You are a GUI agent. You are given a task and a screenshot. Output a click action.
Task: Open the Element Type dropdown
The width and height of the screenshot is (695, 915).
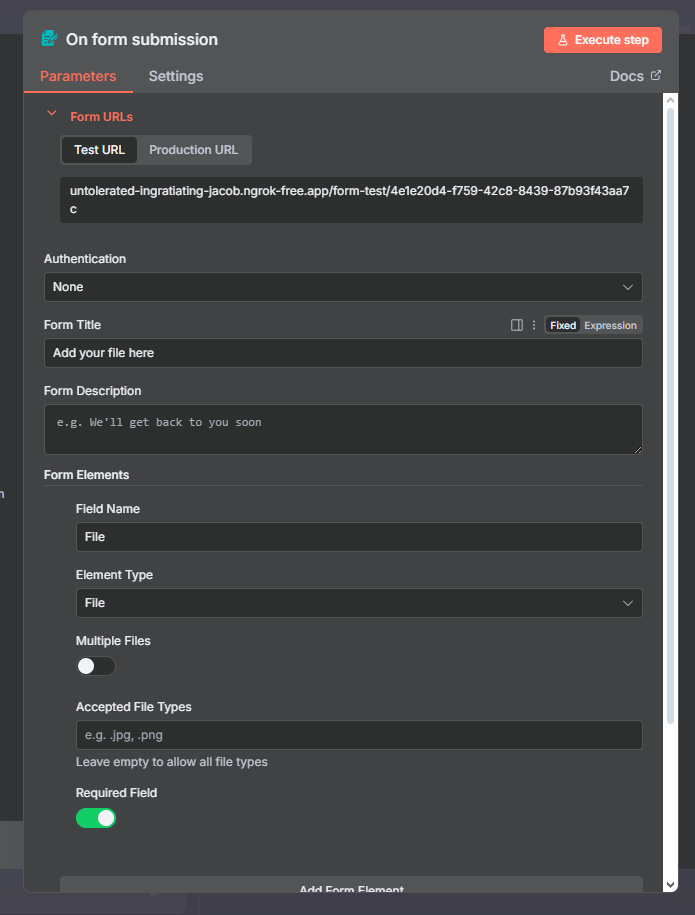click(359, 603)
